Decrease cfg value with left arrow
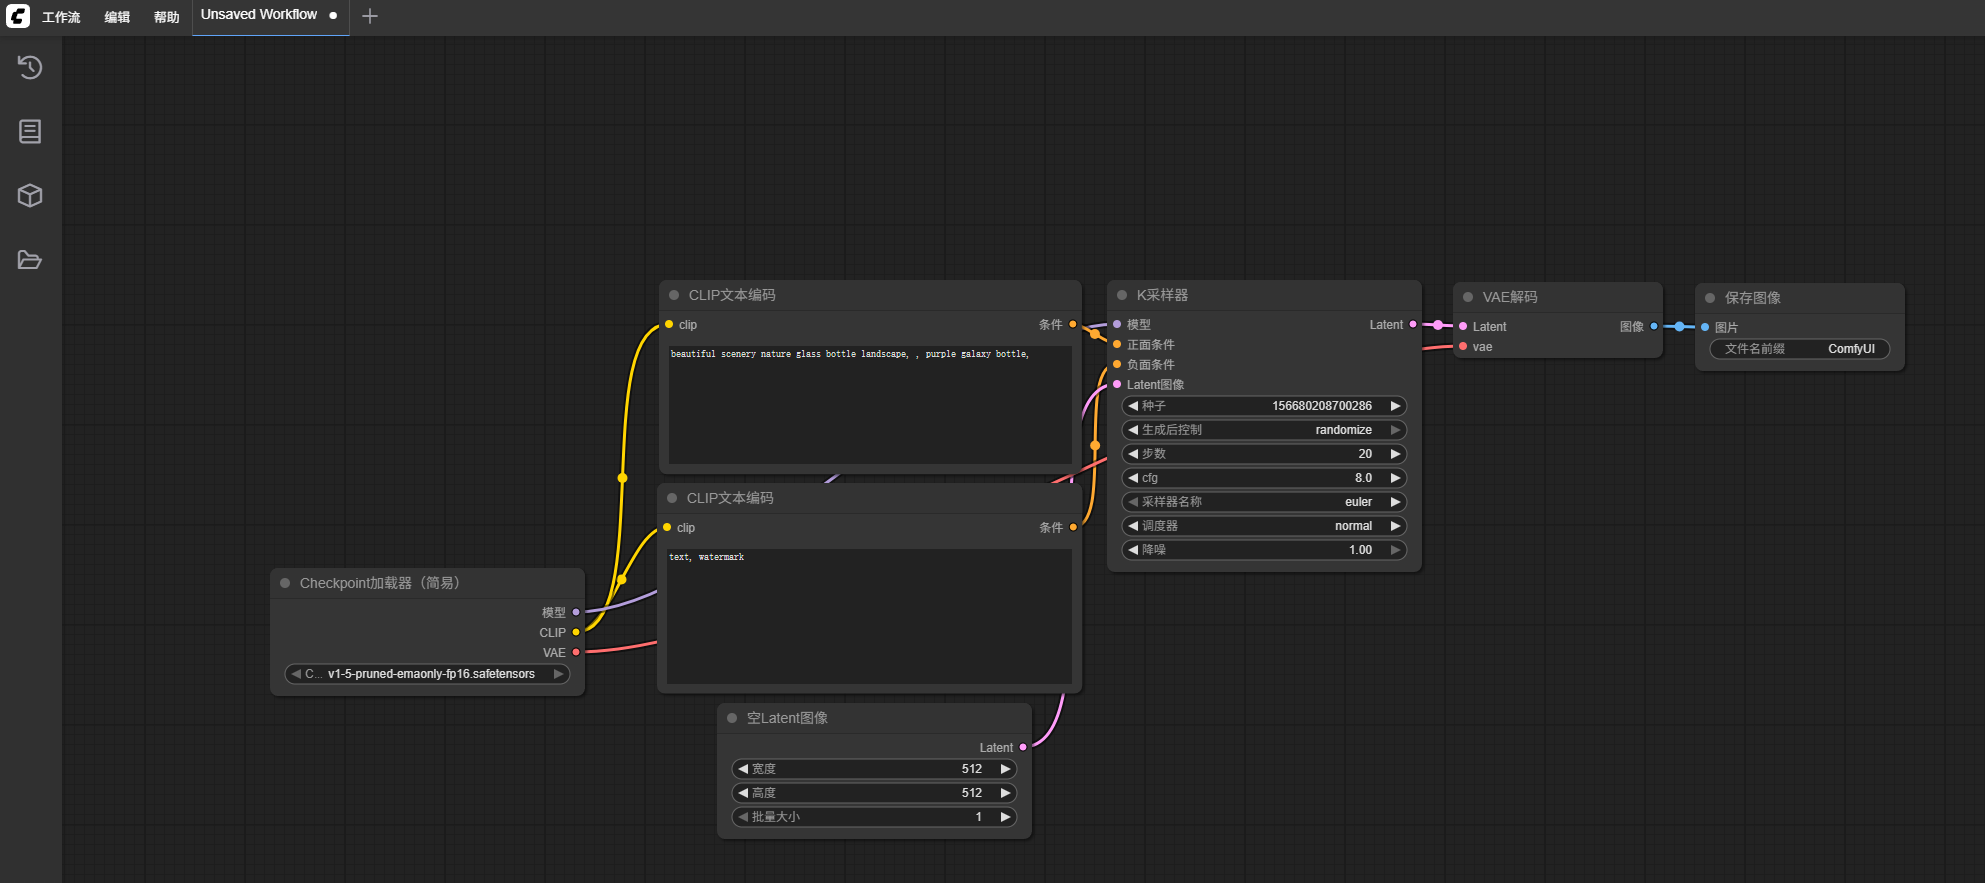This screenshot has height=883, width=1985. click(x=1133, y=478)
